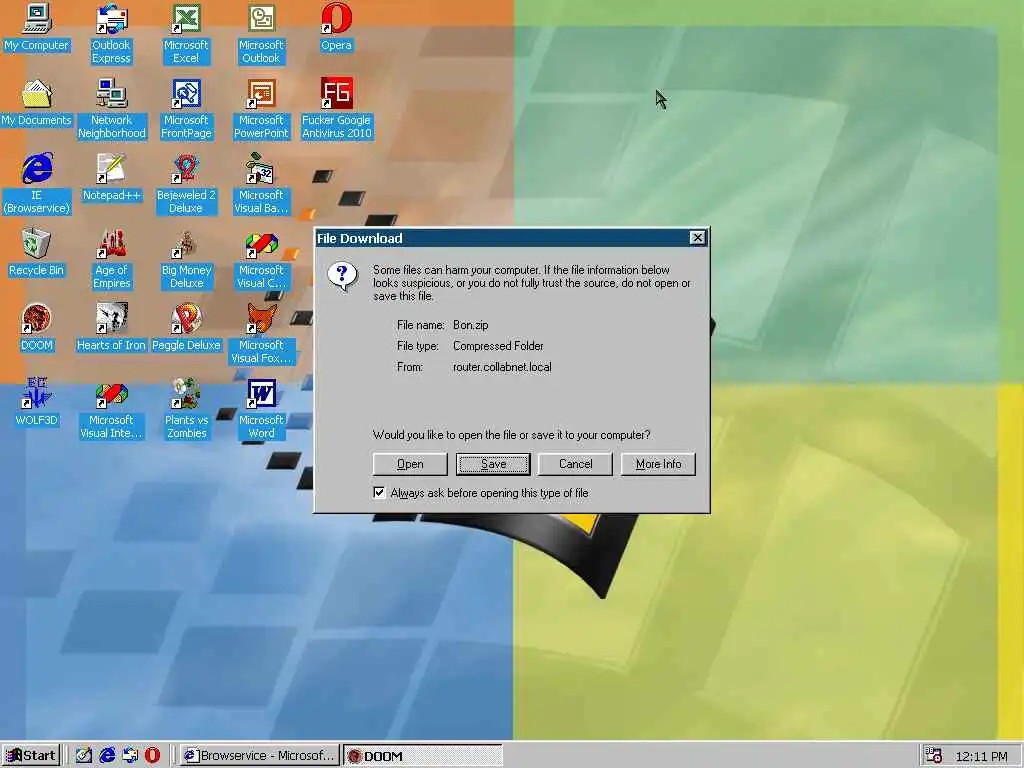The width and height of the screenshot is (1024, 768).
Task: Open the Start menu
Action: point(31,756)
